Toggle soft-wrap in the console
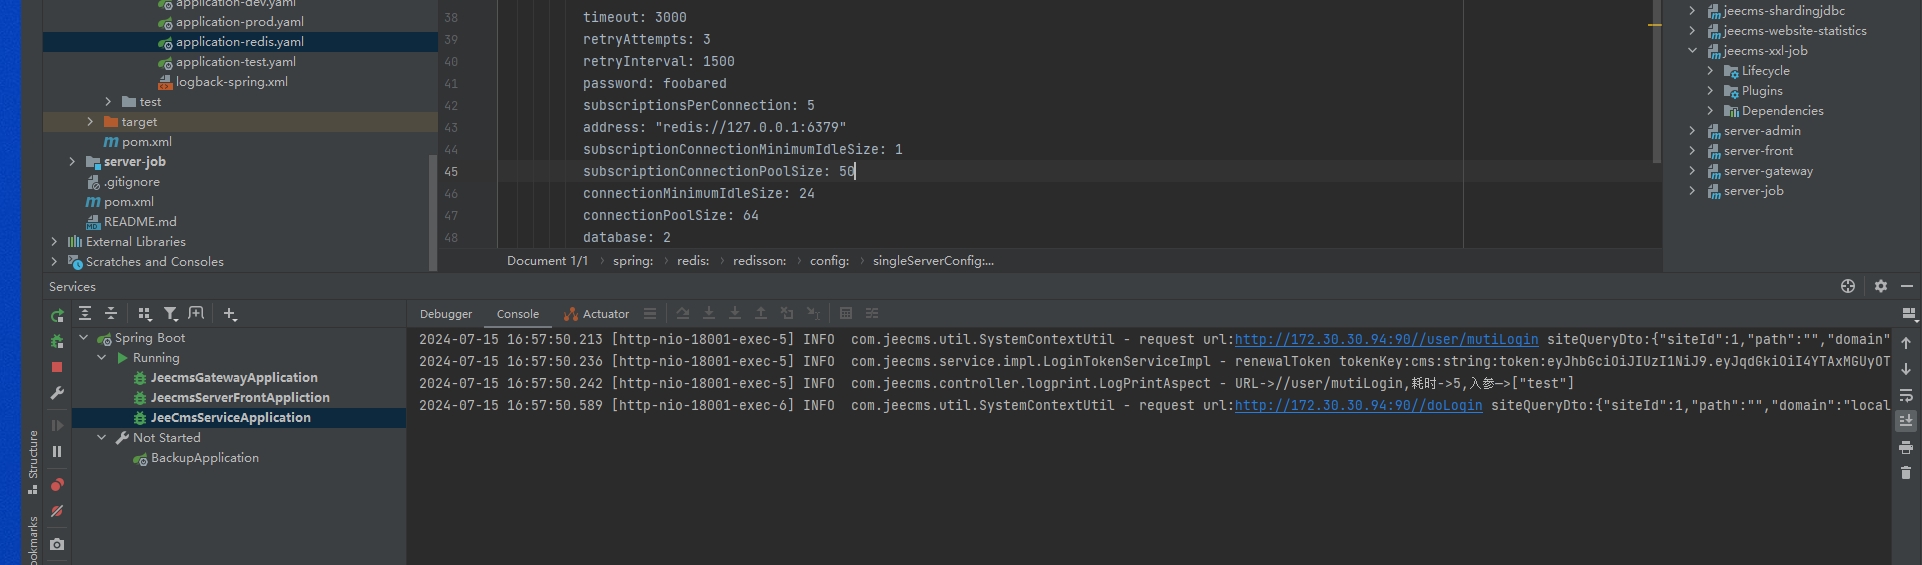Screen dimensions: 1922x565 click(x=1906, y=395)
